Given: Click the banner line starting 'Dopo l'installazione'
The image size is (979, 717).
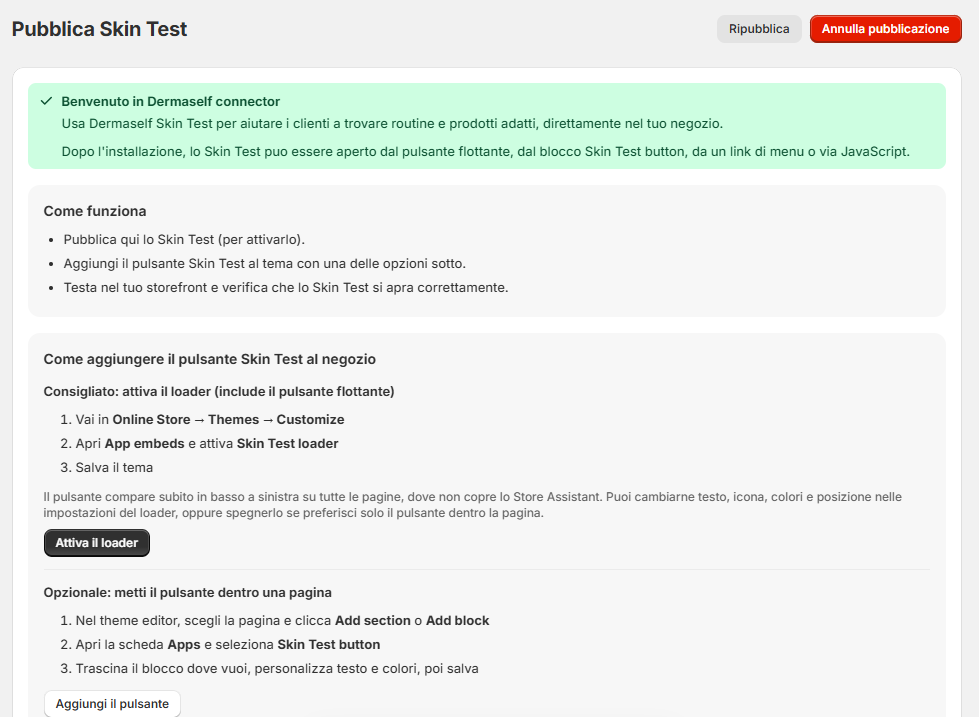Looking at the screenshot, I should click(486, 152).
